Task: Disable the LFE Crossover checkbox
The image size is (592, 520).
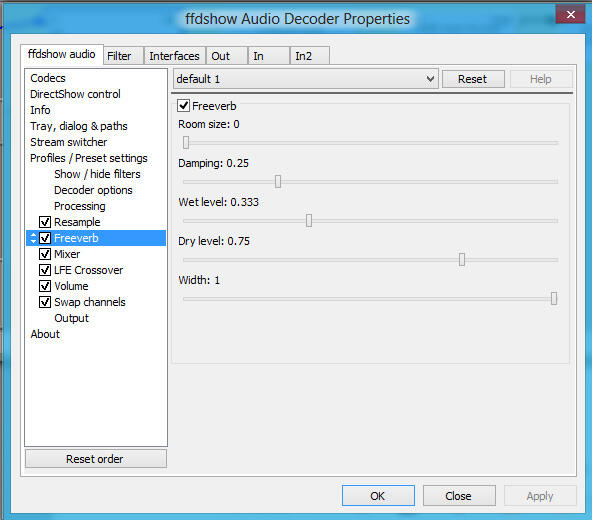Action: 45,270
